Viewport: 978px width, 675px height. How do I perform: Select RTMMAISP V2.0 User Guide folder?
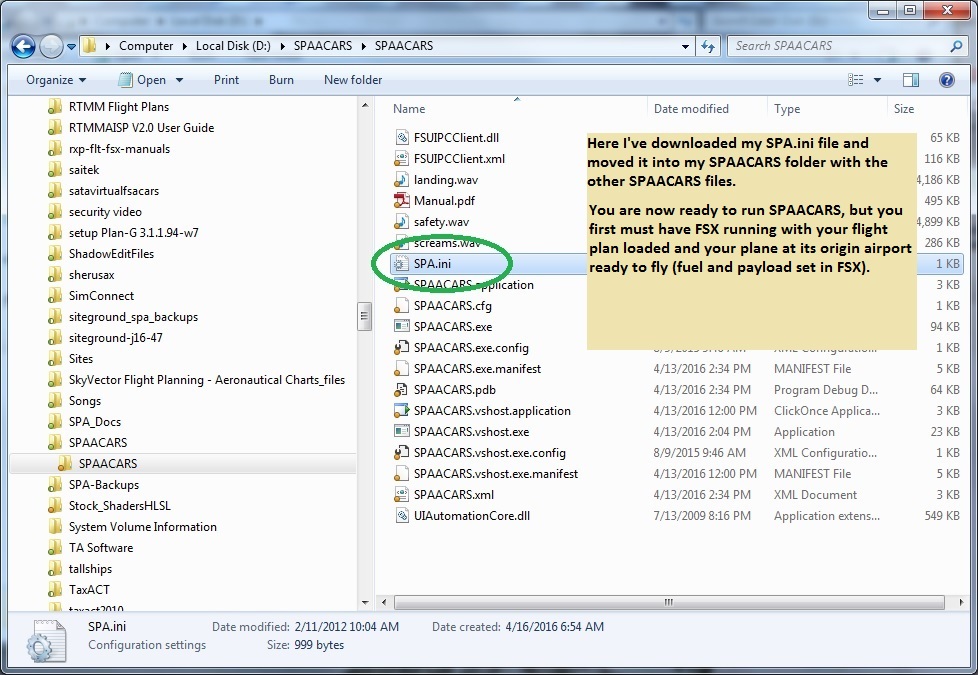pos(141,128)
